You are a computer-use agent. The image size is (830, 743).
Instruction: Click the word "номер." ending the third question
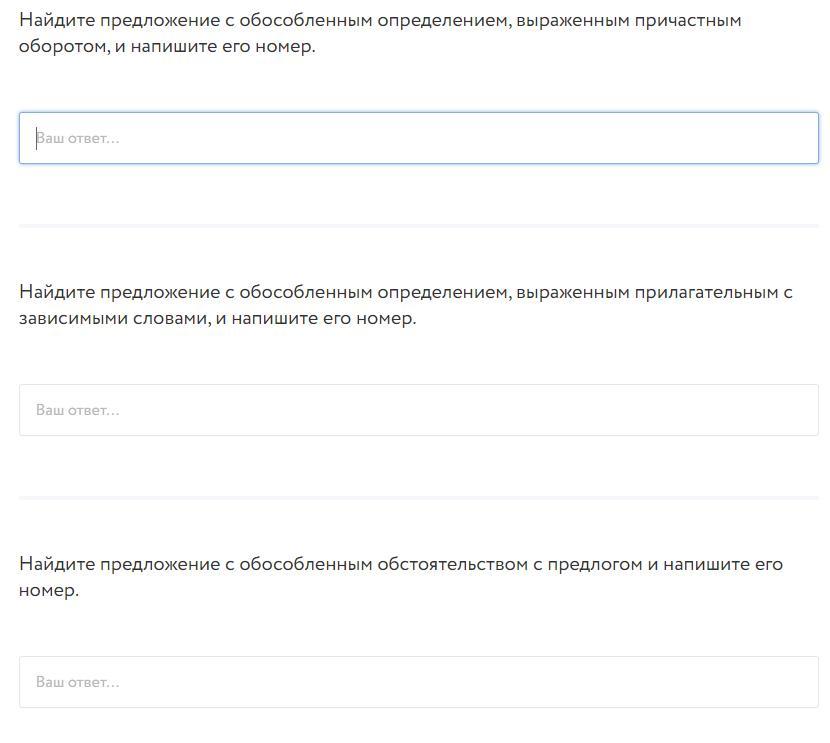click(x=48, y=590)
